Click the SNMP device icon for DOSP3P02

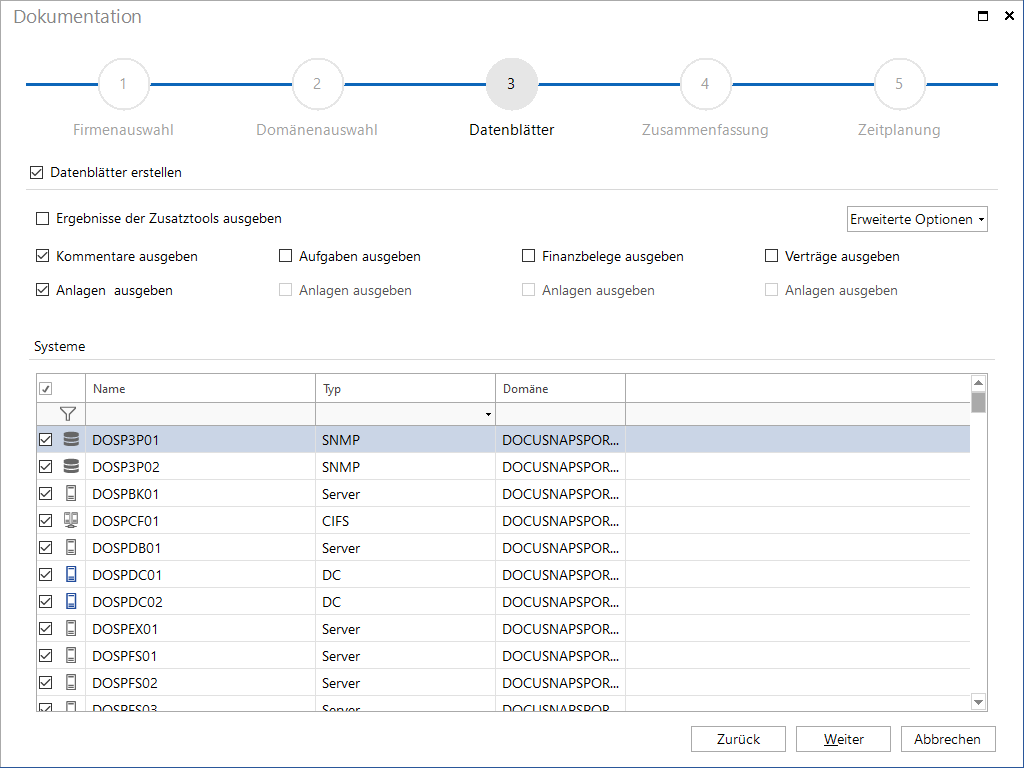[71, 466]
